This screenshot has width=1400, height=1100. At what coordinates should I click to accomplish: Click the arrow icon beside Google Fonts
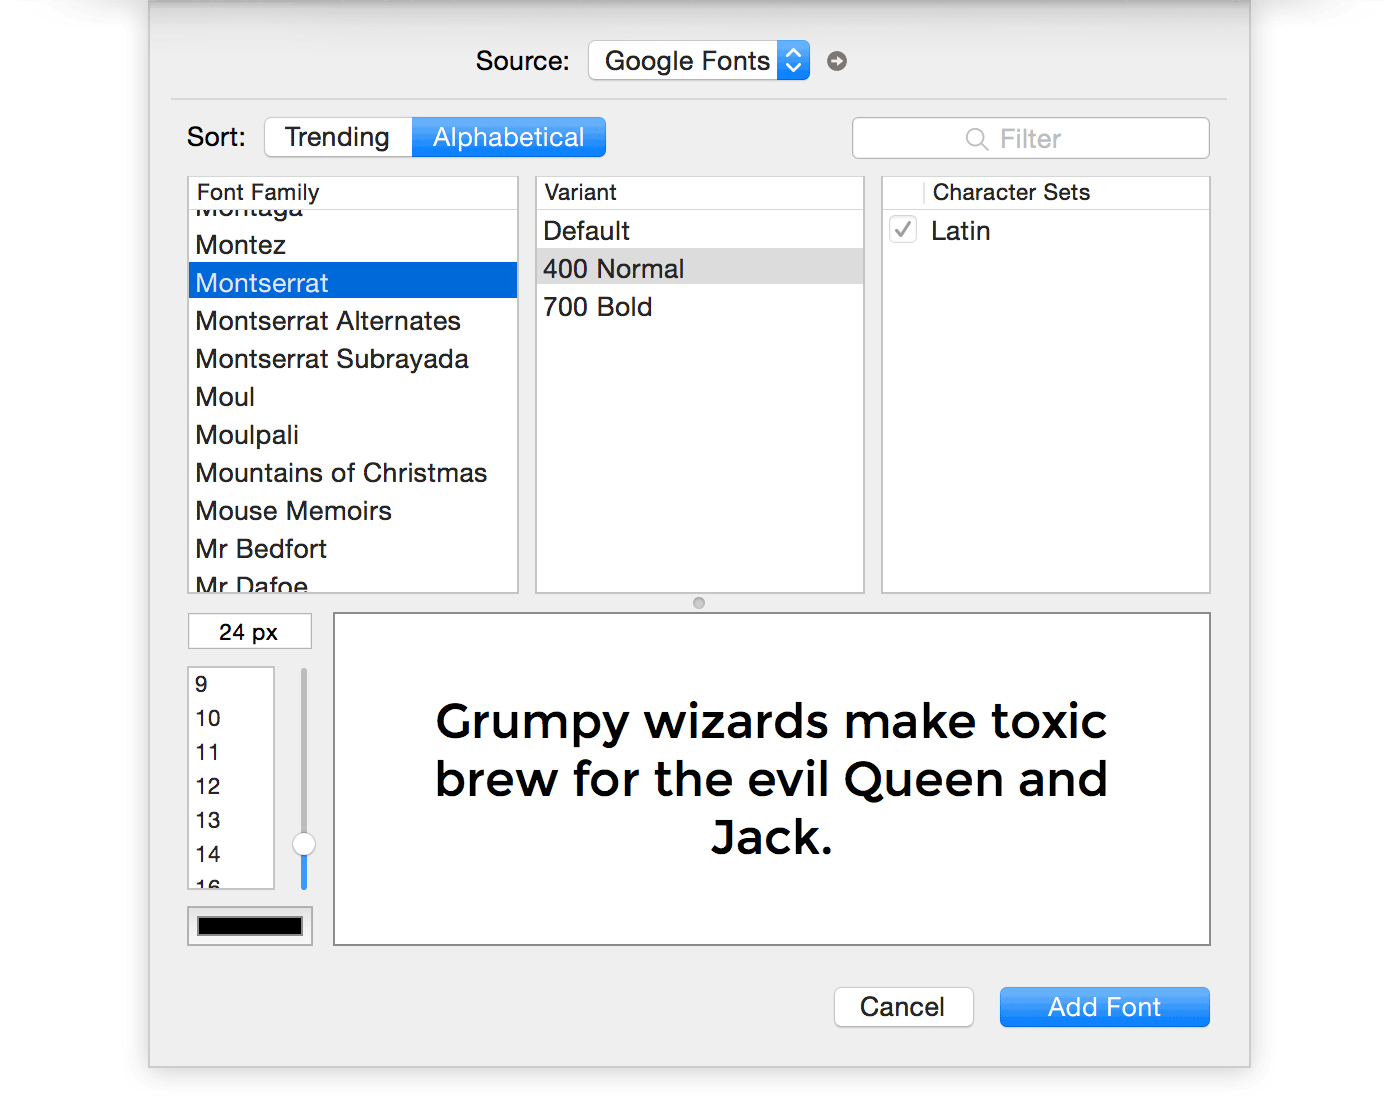click(x=837, y=61)
